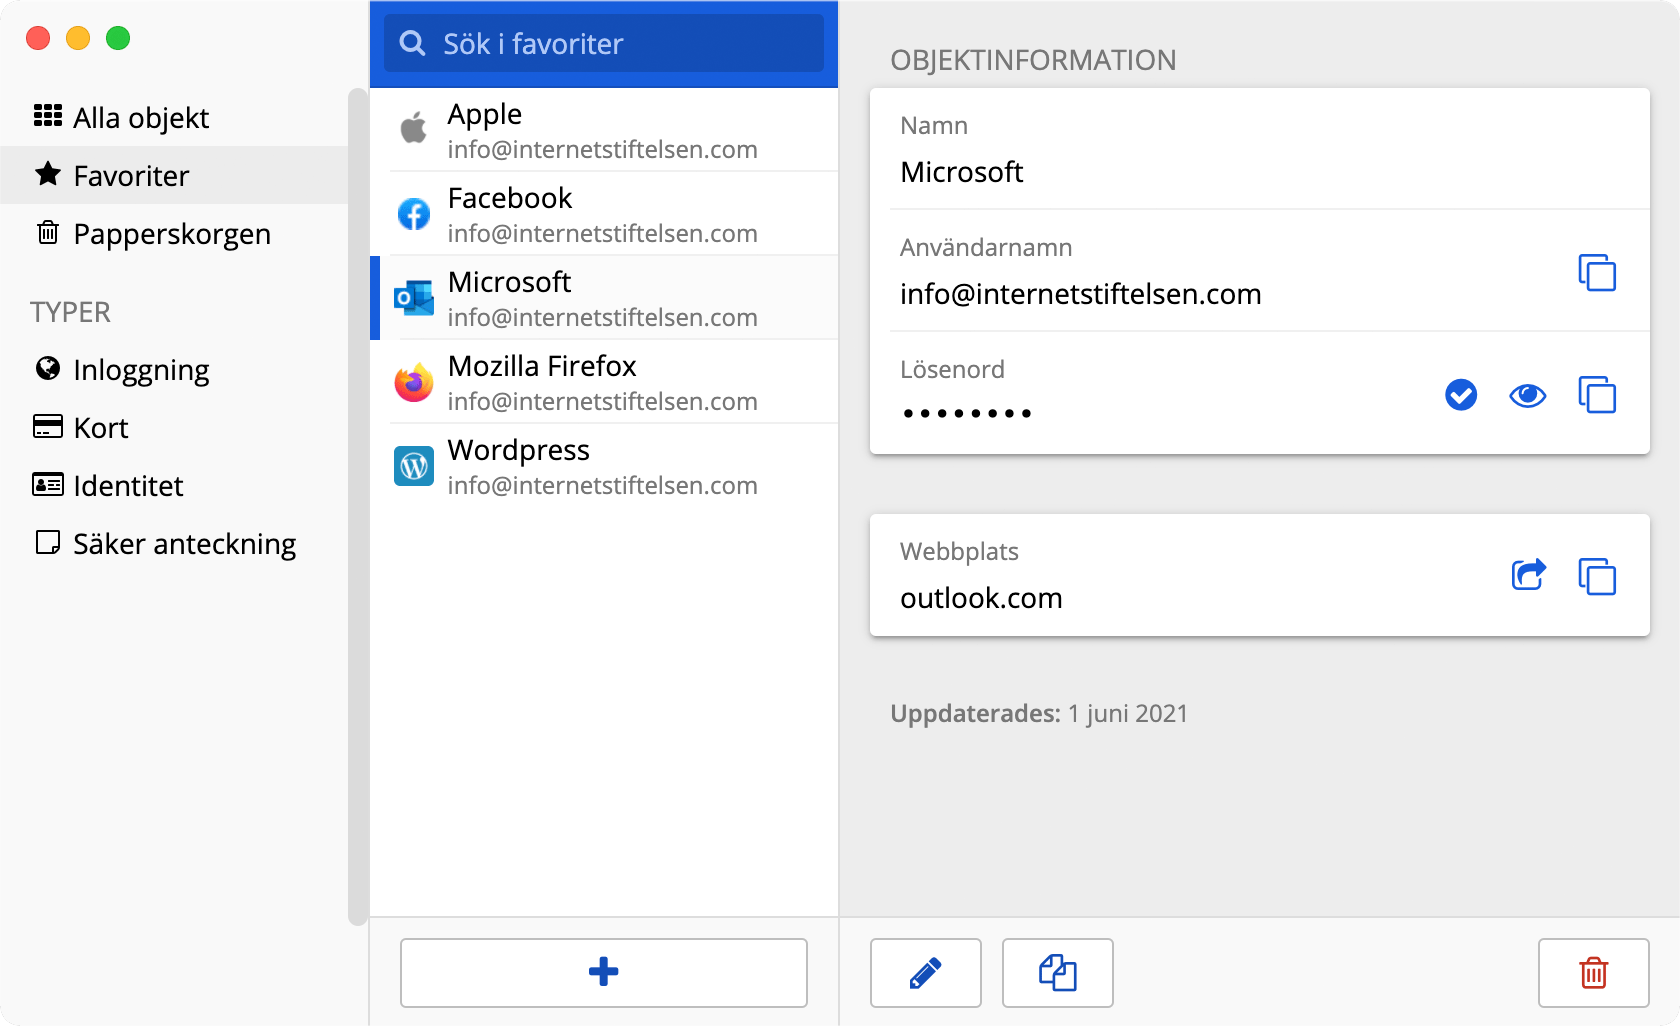Filter by the Kort type
This screenshot has height=1026, width=1680.
point(174,428)
